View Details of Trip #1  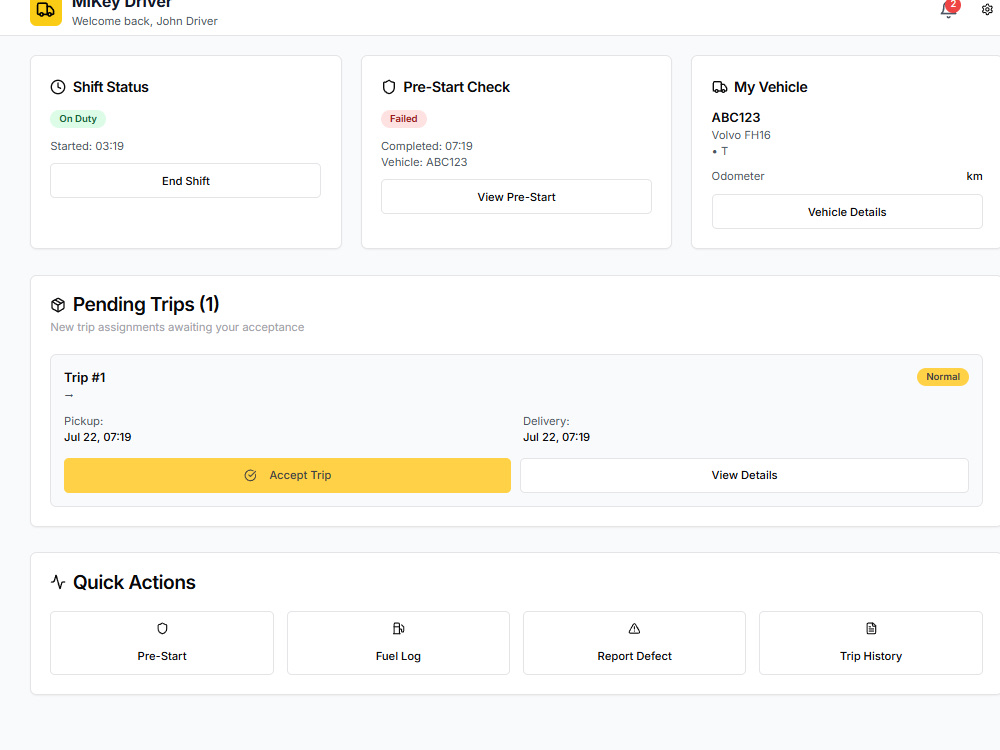(744, 475)
